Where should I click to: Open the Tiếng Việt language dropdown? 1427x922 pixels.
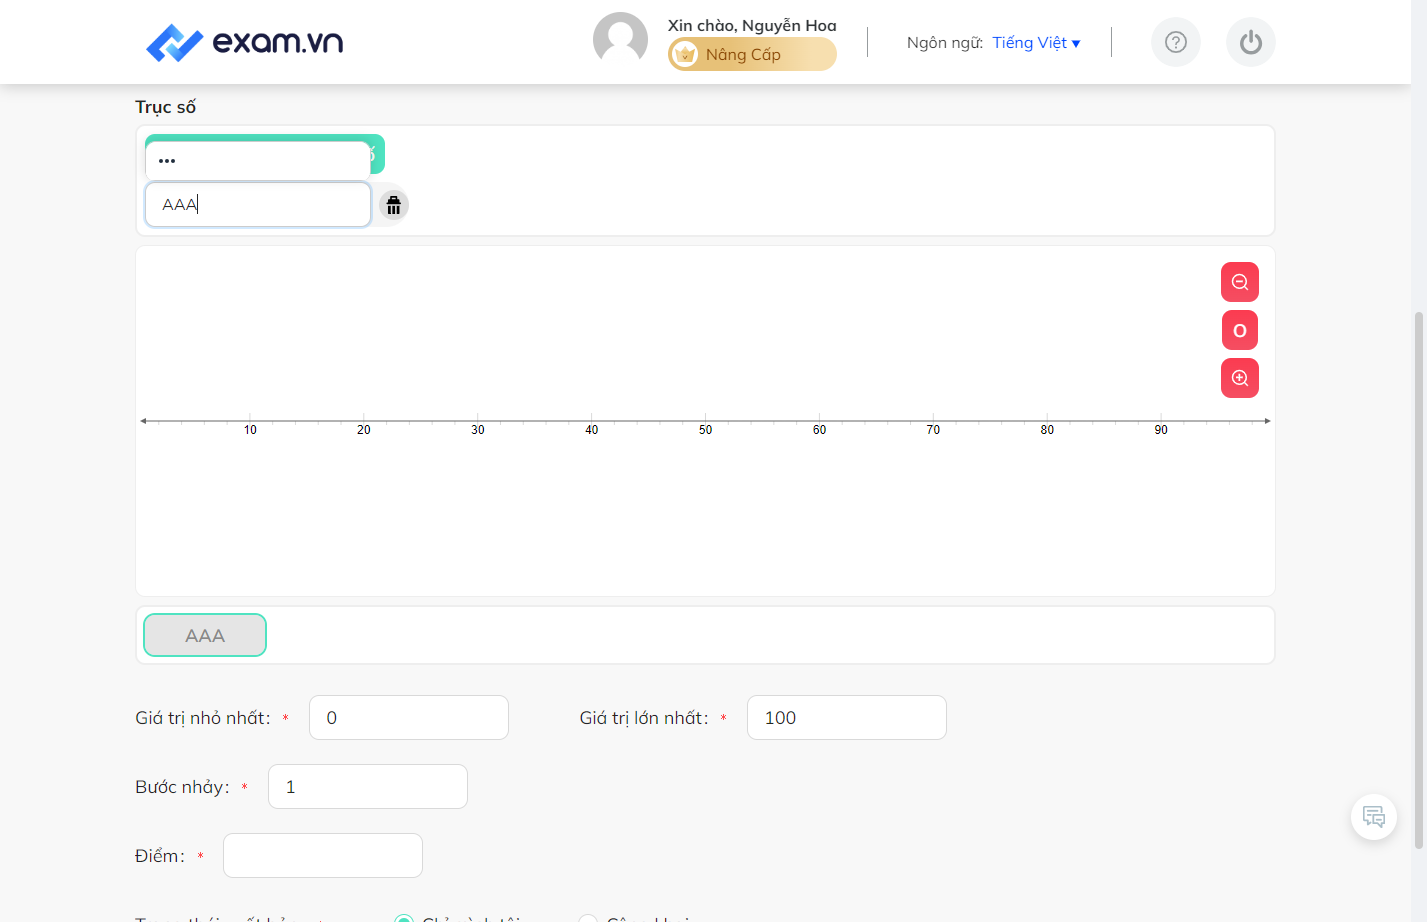[1036, 42]
